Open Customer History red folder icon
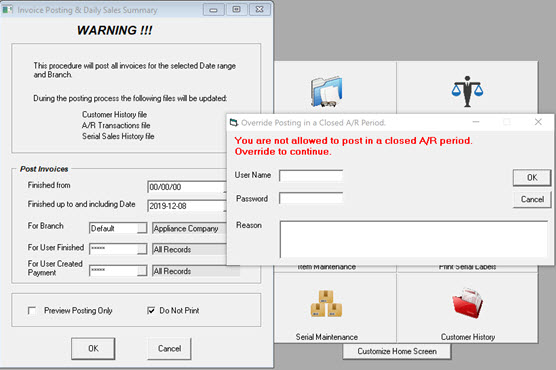 pos(467,303)
